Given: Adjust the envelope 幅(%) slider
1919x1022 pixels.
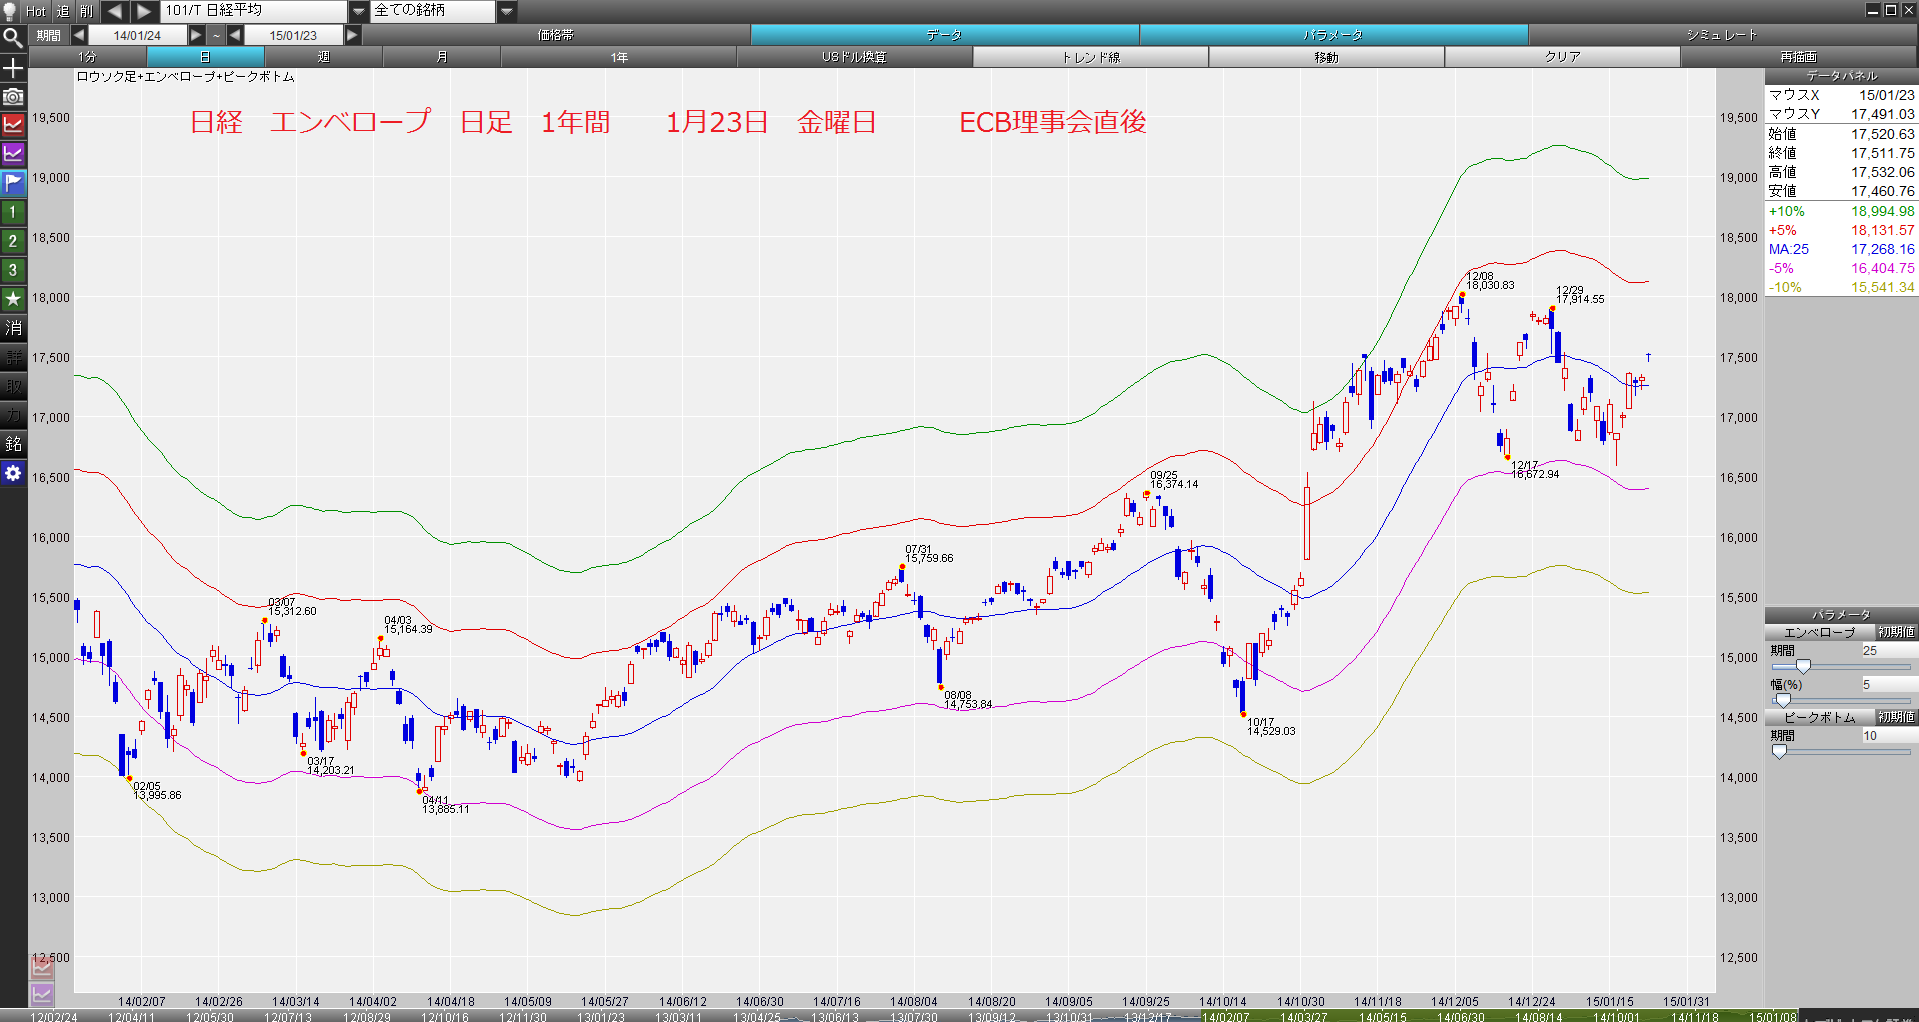Looking at the screenshot, I should (x=1783, y=700).
